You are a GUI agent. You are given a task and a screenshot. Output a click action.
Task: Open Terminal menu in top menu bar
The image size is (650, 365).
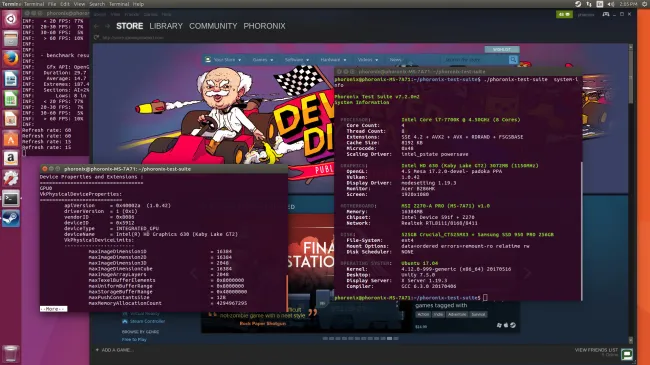pyautogui.click(x=34, y=4)
